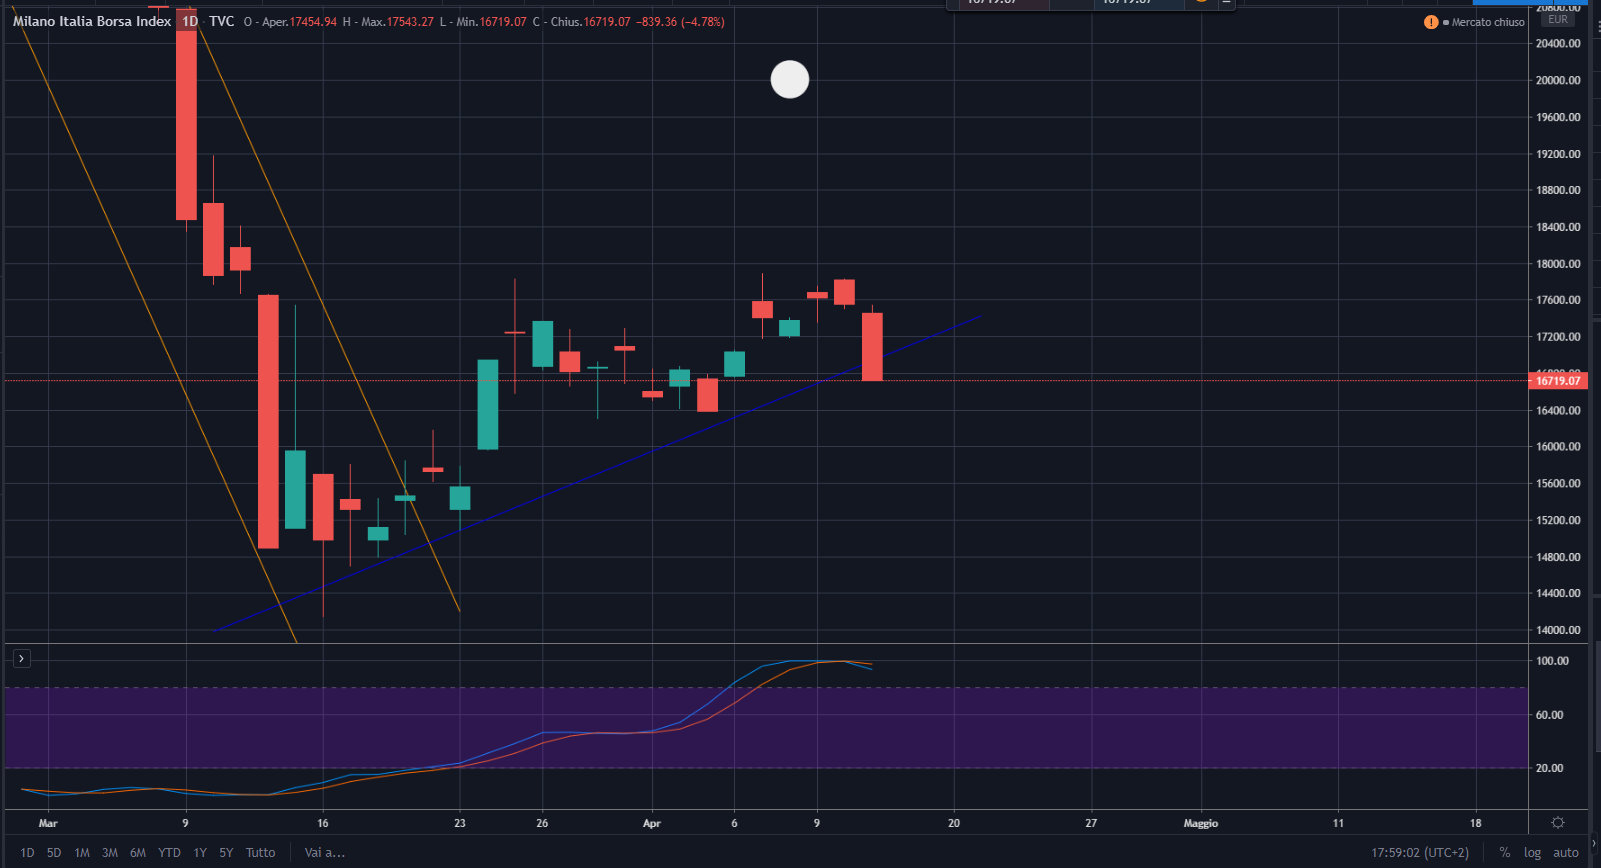Viewport: 1601px width, 868px height.
Task: Click the Max value 17543.27
Action: coord(410,22)
